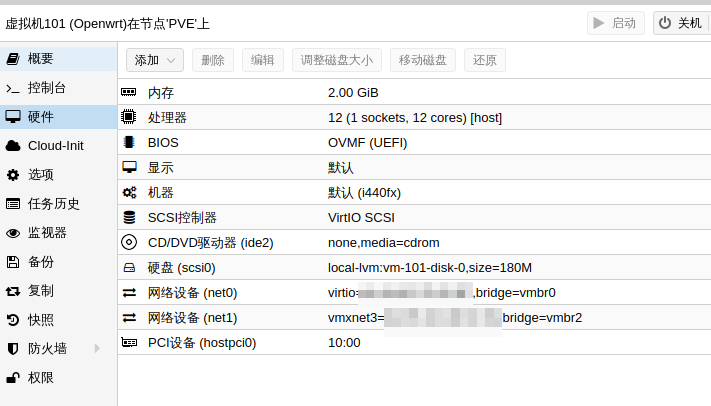Click the memory icon in 内存 row
The height and width of the screenshot is (406, 711).
click(129, 92)
